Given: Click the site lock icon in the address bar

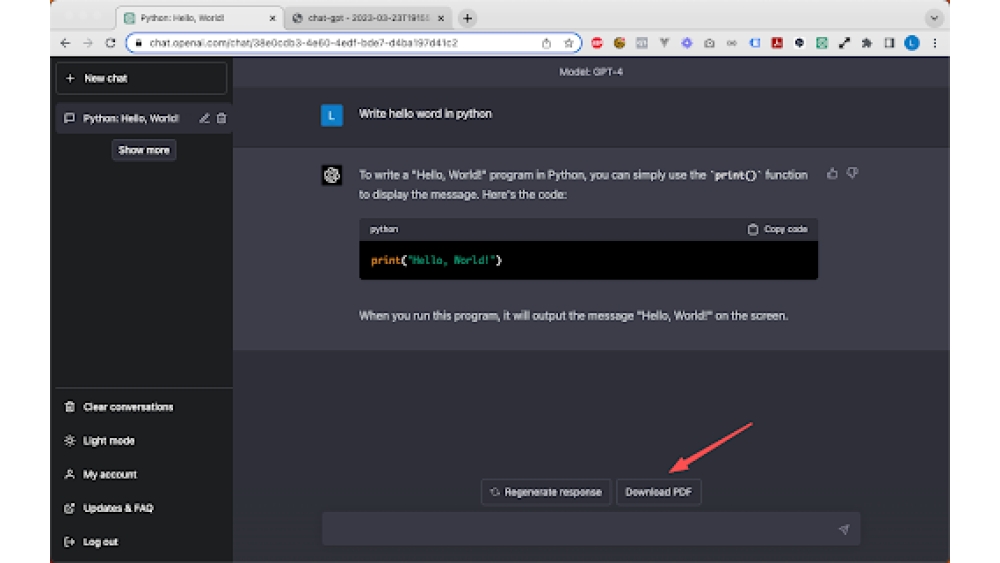Looking at the screenshot, I should (138, 43).
